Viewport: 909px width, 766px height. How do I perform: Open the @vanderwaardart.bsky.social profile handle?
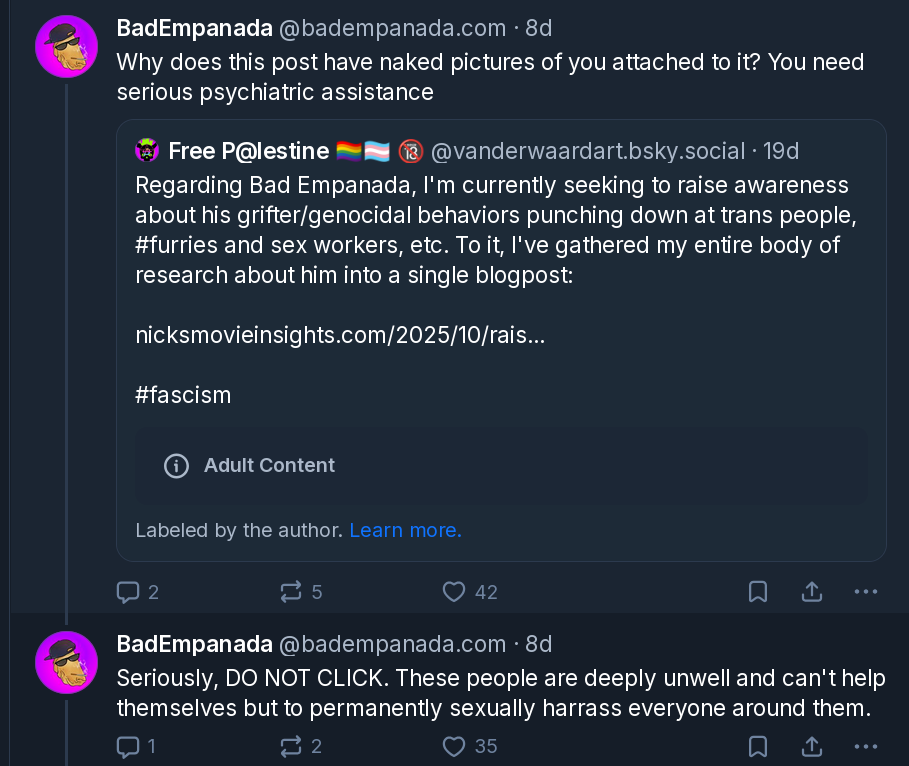coord(588,152)
